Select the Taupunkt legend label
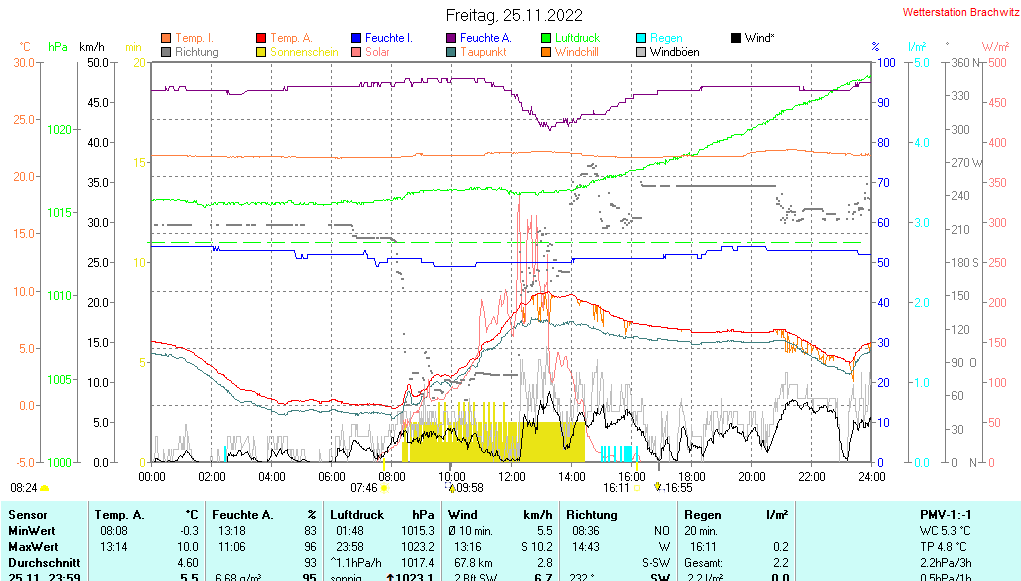 (x=483, y=52)
